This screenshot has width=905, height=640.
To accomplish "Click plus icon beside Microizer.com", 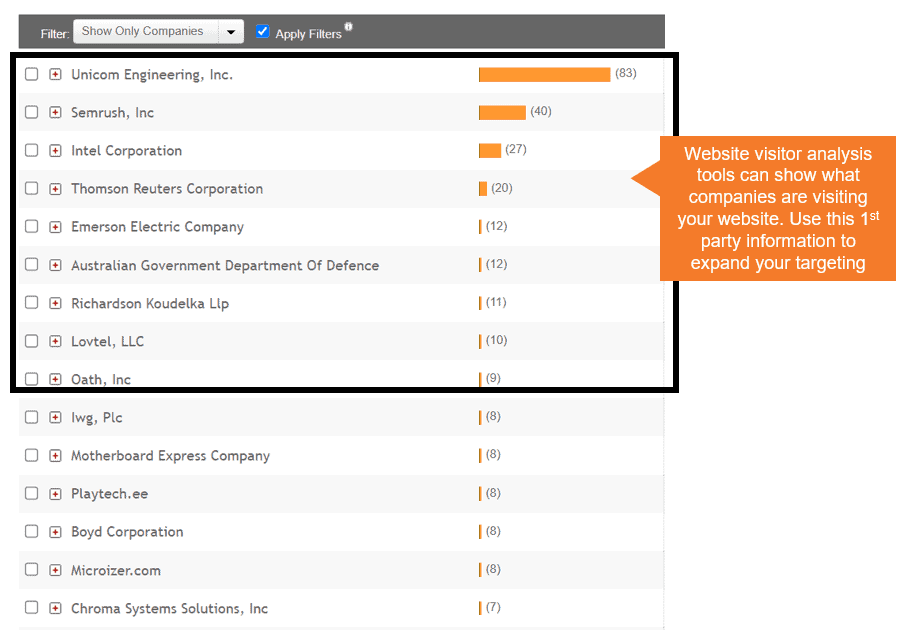I will coord(55,570).
